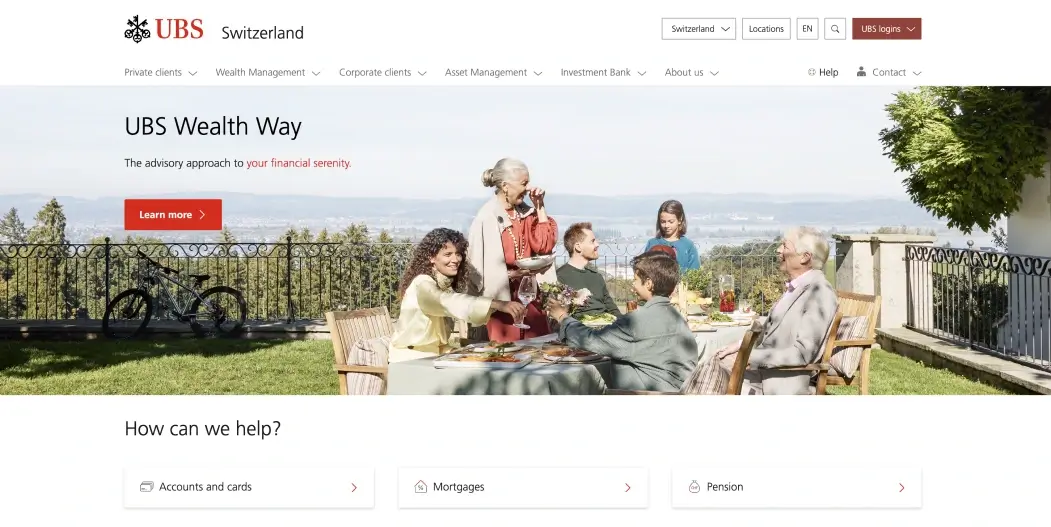Open the Accounts and cards tile
This screenshot has width=1051, height=527.
coord(249,487)
